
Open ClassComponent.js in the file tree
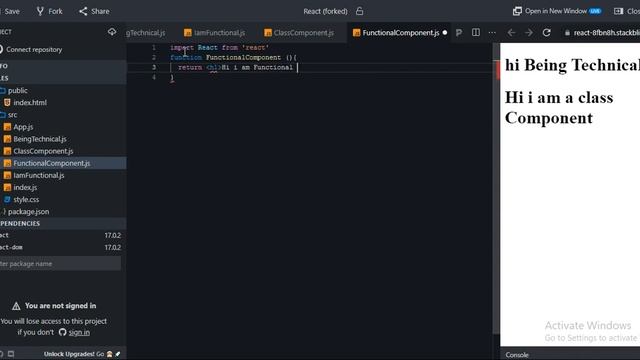(43, 151)
